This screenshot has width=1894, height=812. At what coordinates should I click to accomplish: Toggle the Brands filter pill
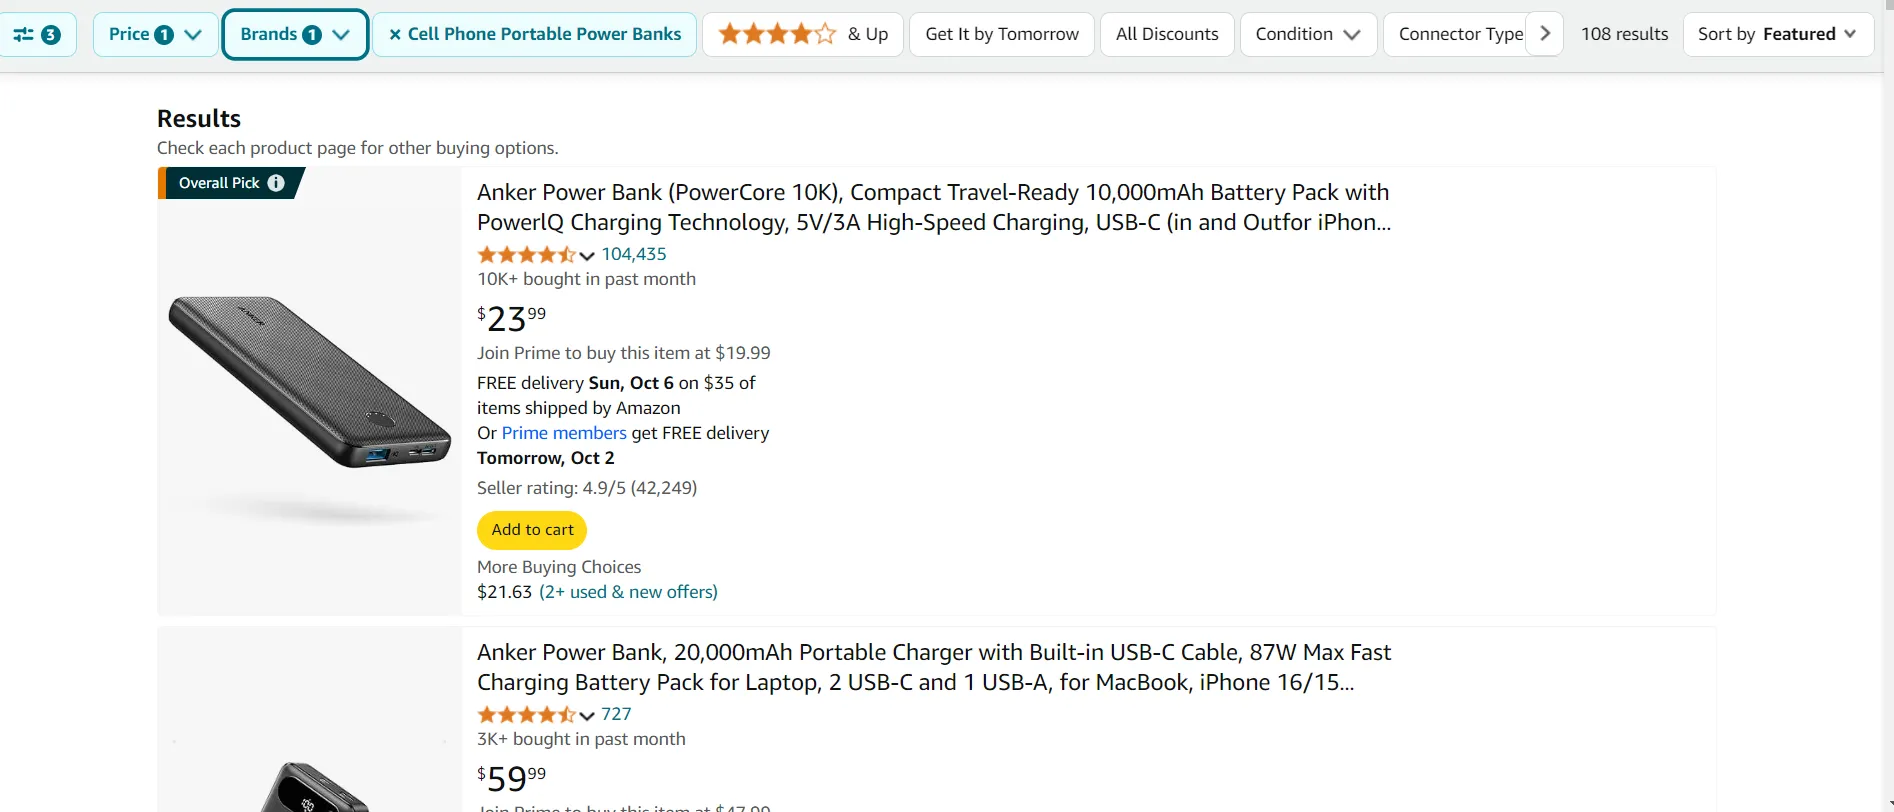point(294,33)
